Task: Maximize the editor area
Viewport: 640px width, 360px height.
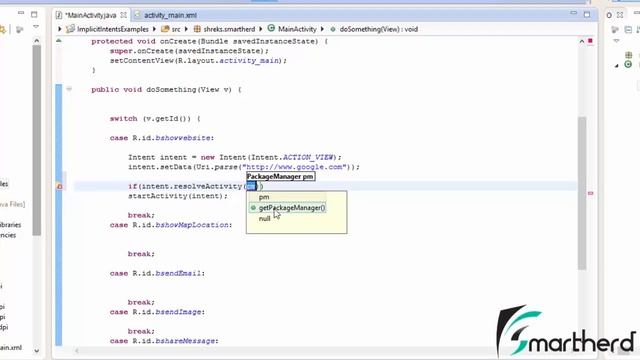Action: point(587,14)
